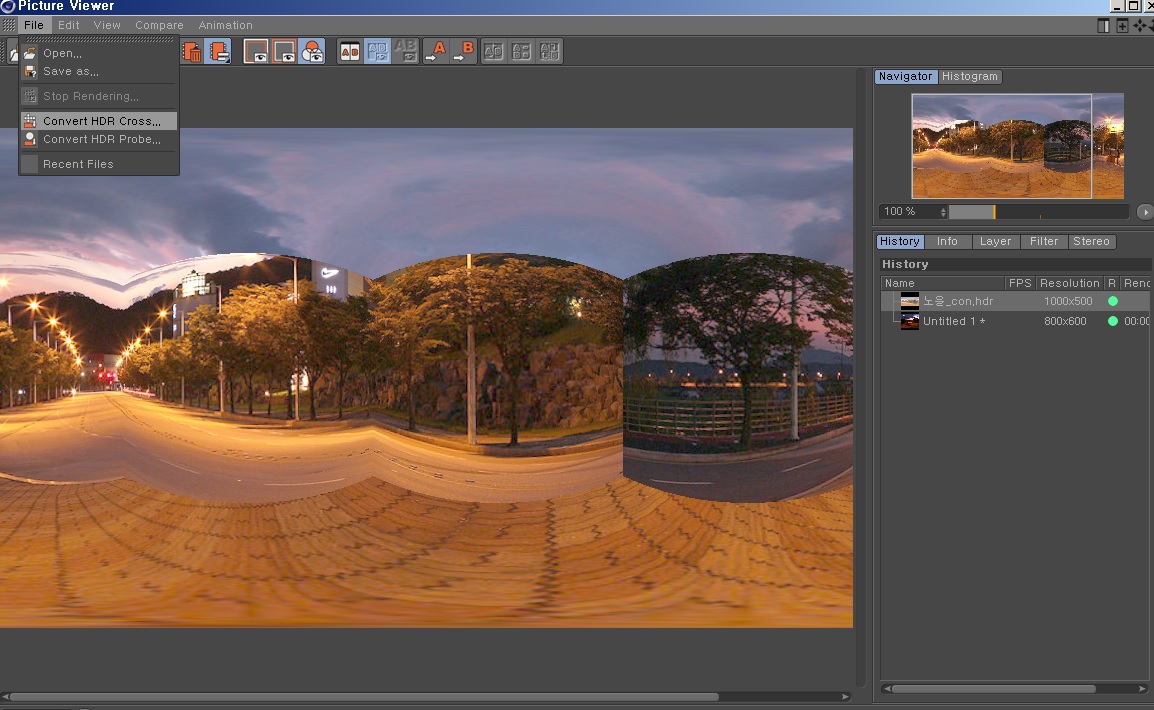Select Convert HDR Probe menu entry
The image size is (1154, 710).
101,140
